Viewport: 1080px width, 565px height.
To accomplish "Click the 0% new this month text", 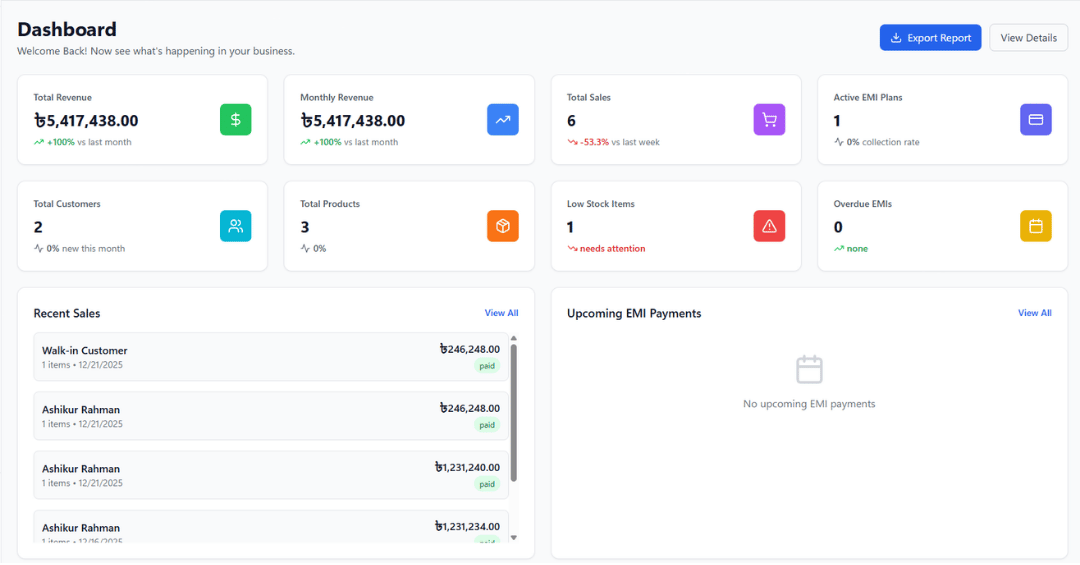I will coord(86,249).
